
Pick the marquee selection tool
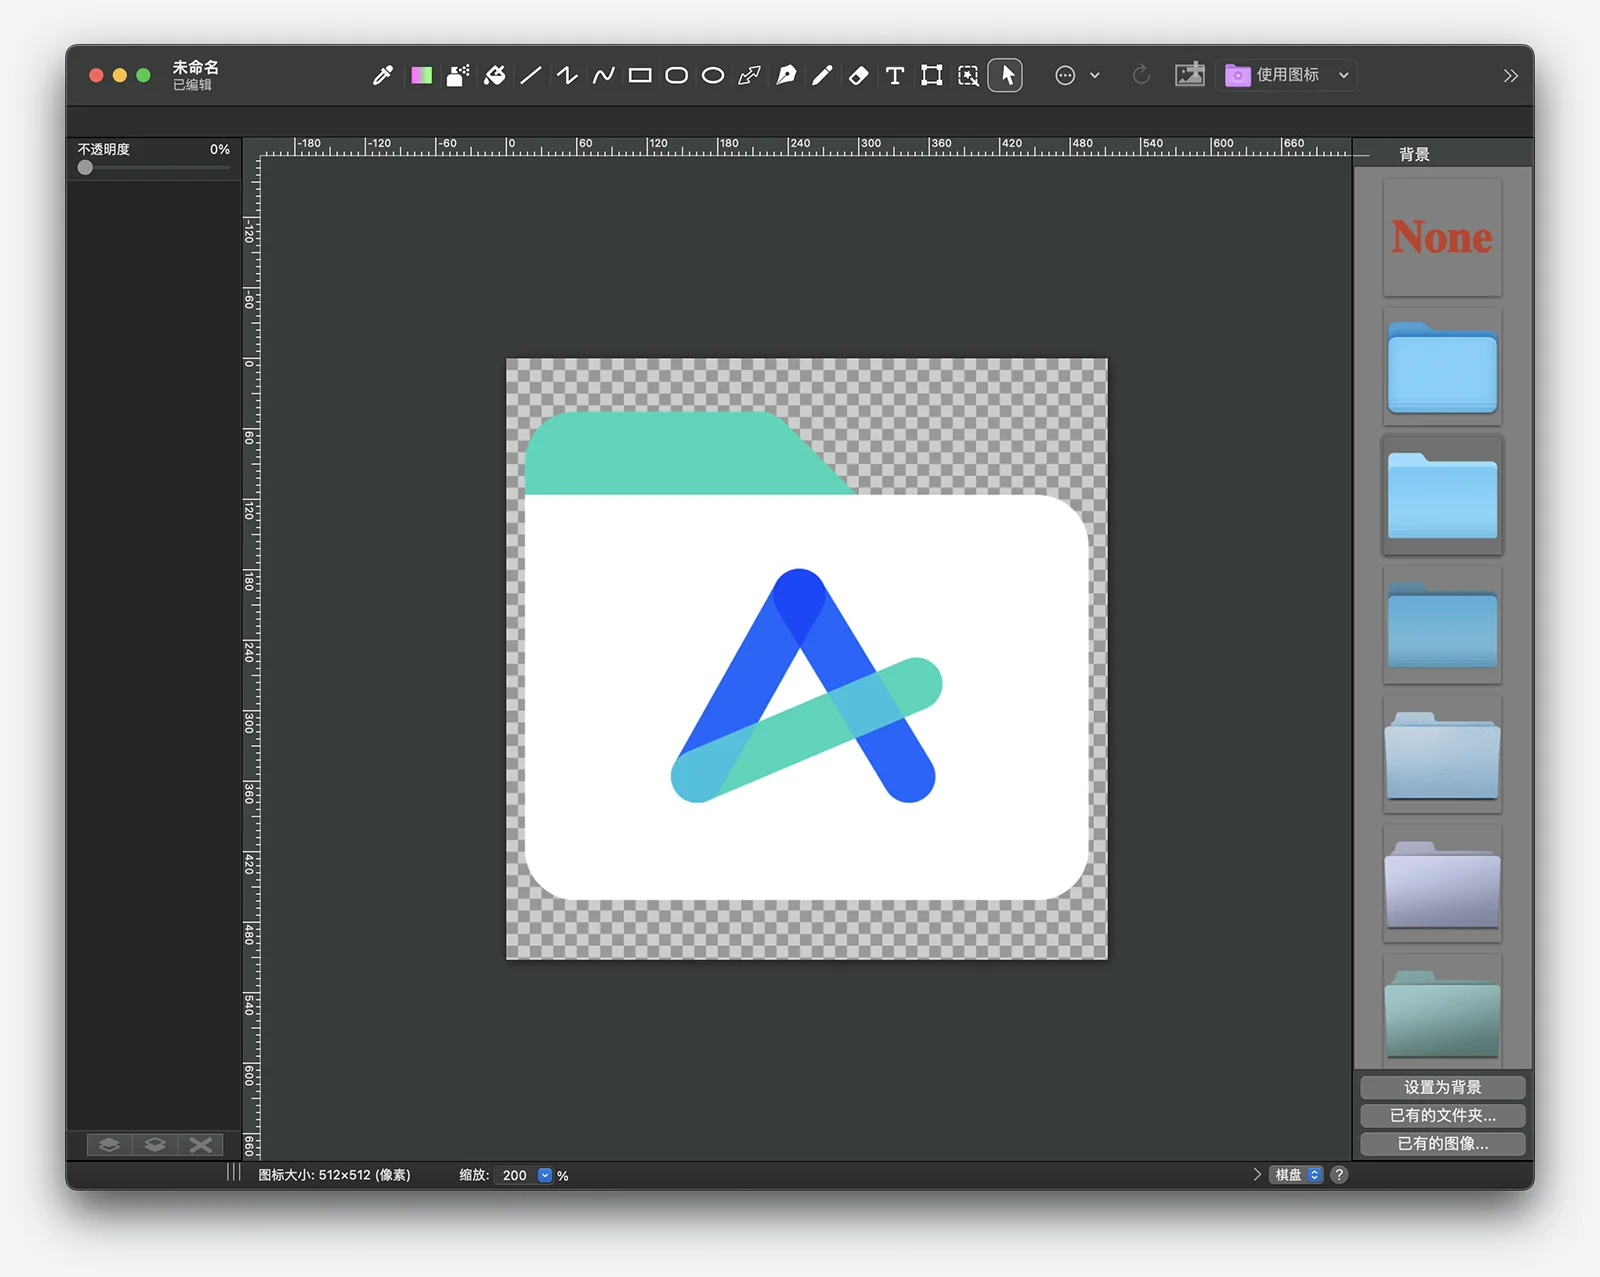pyautogui.click(x=968, y=75)
